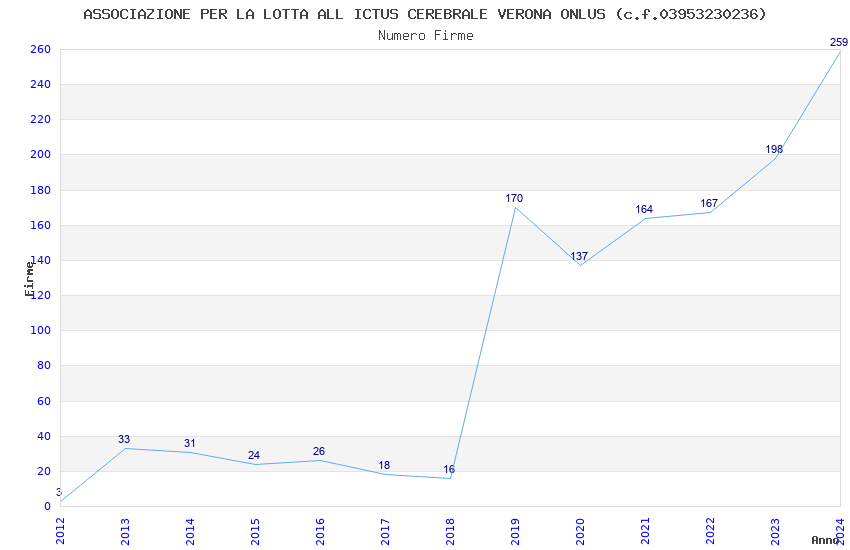Click the x-axis year 2020
The width and height of the screenshot is (850, 550).
coord(581,531)
